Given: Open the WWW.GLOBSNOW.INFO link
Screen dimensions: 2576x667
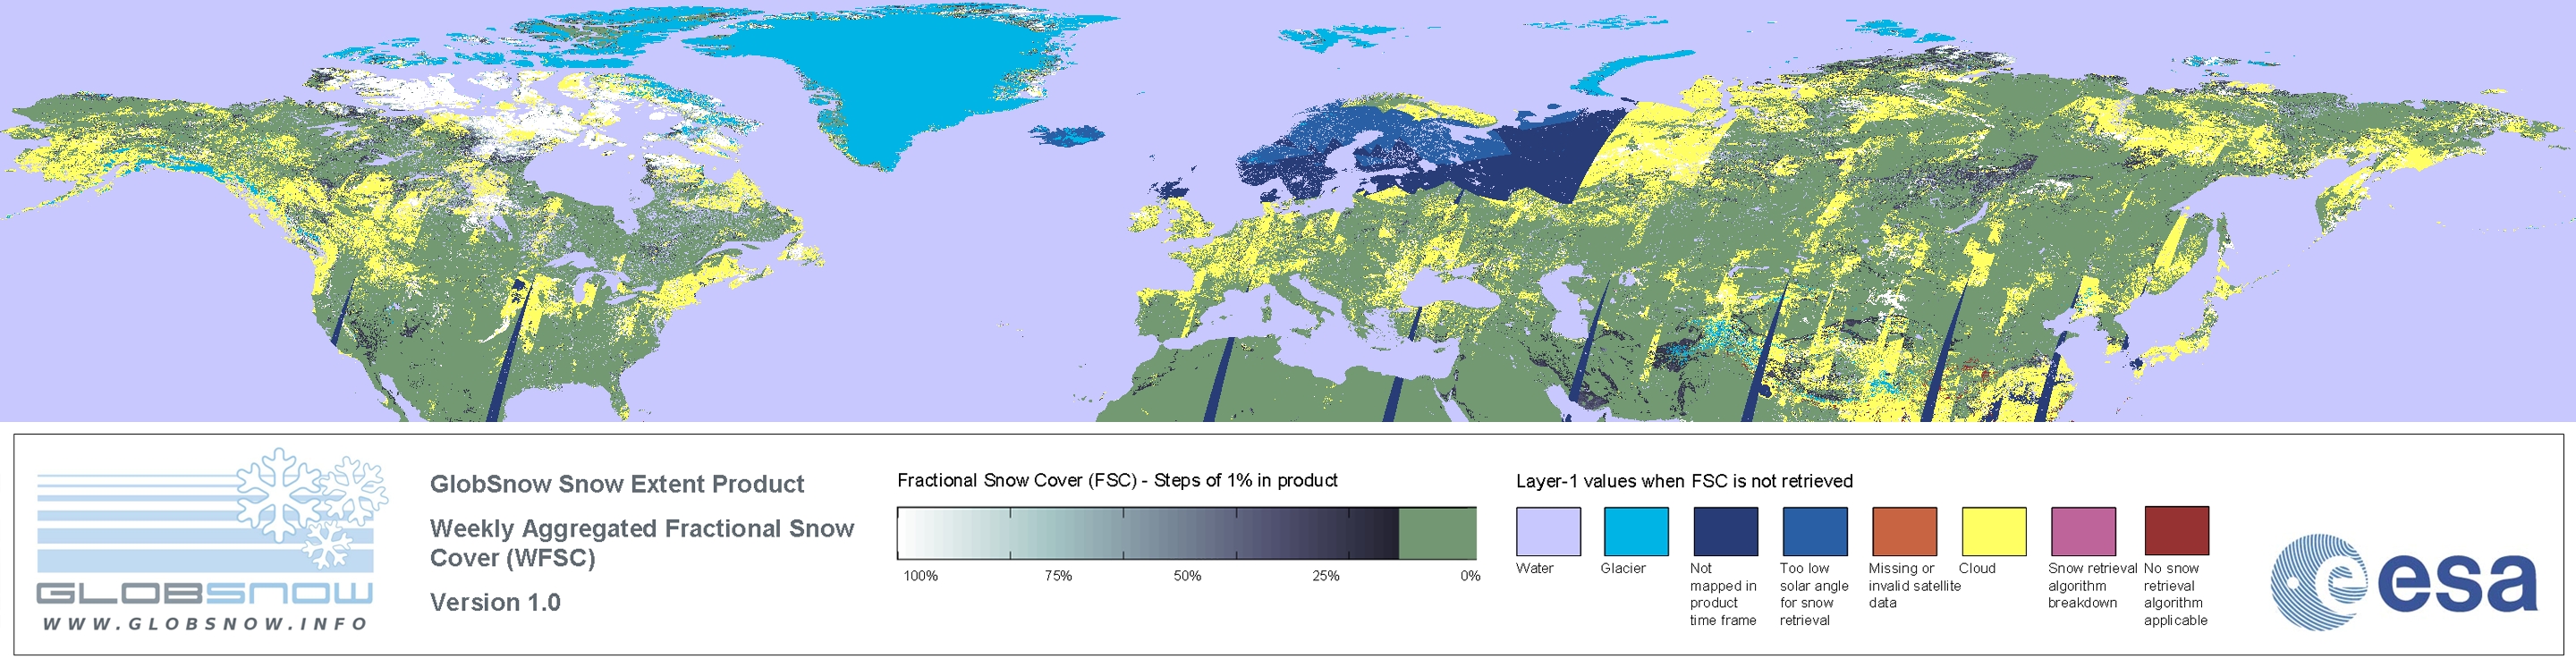Looking at the screenshot, I should coord(205,623).
